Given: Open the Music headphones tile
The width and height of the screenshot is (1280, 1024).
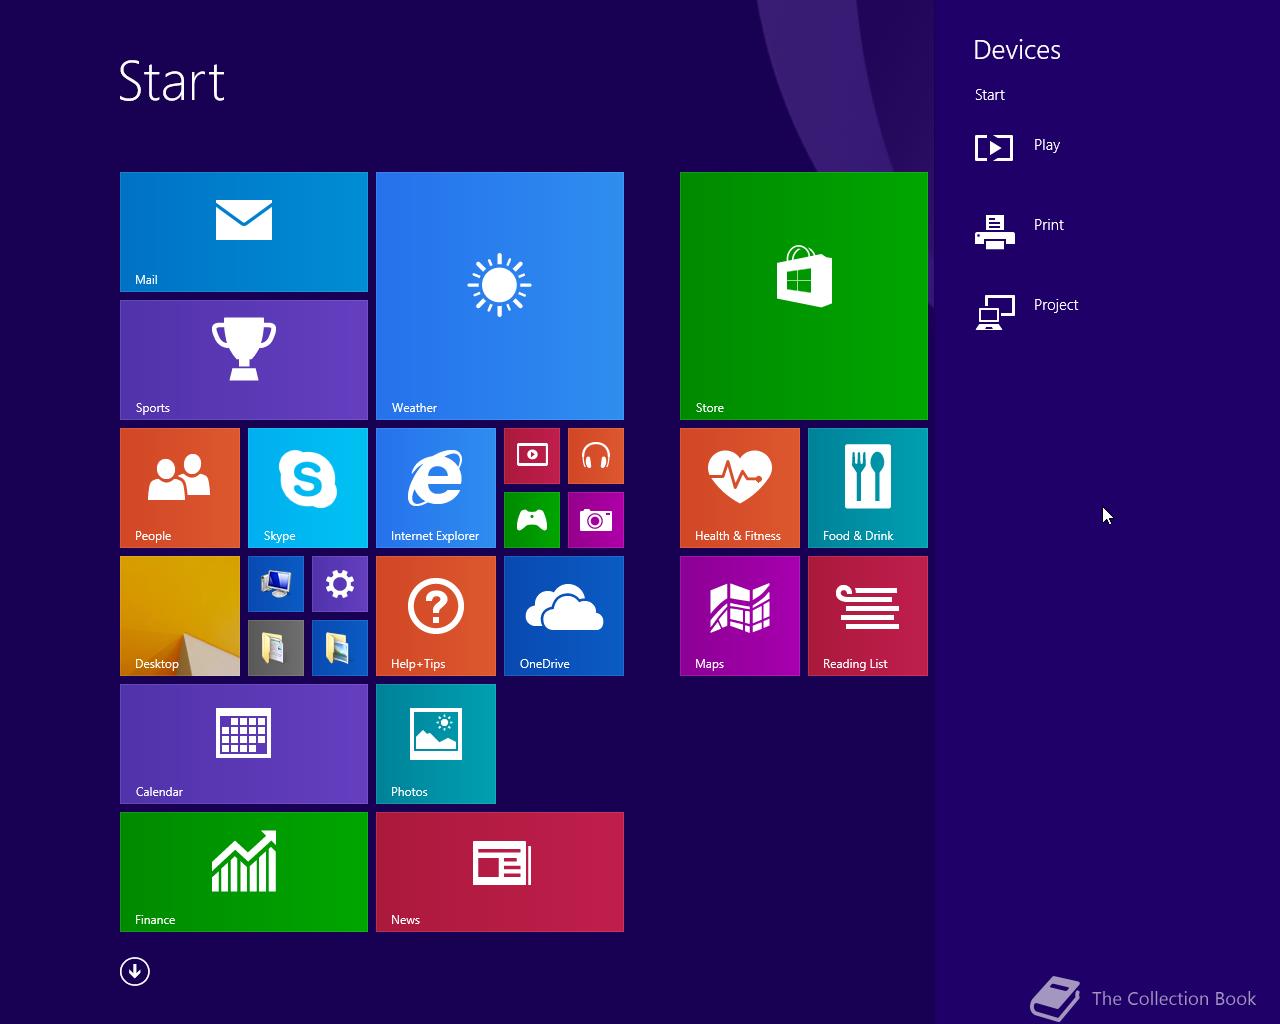Looking at the screenshot, I should click(x=596, y=456).
